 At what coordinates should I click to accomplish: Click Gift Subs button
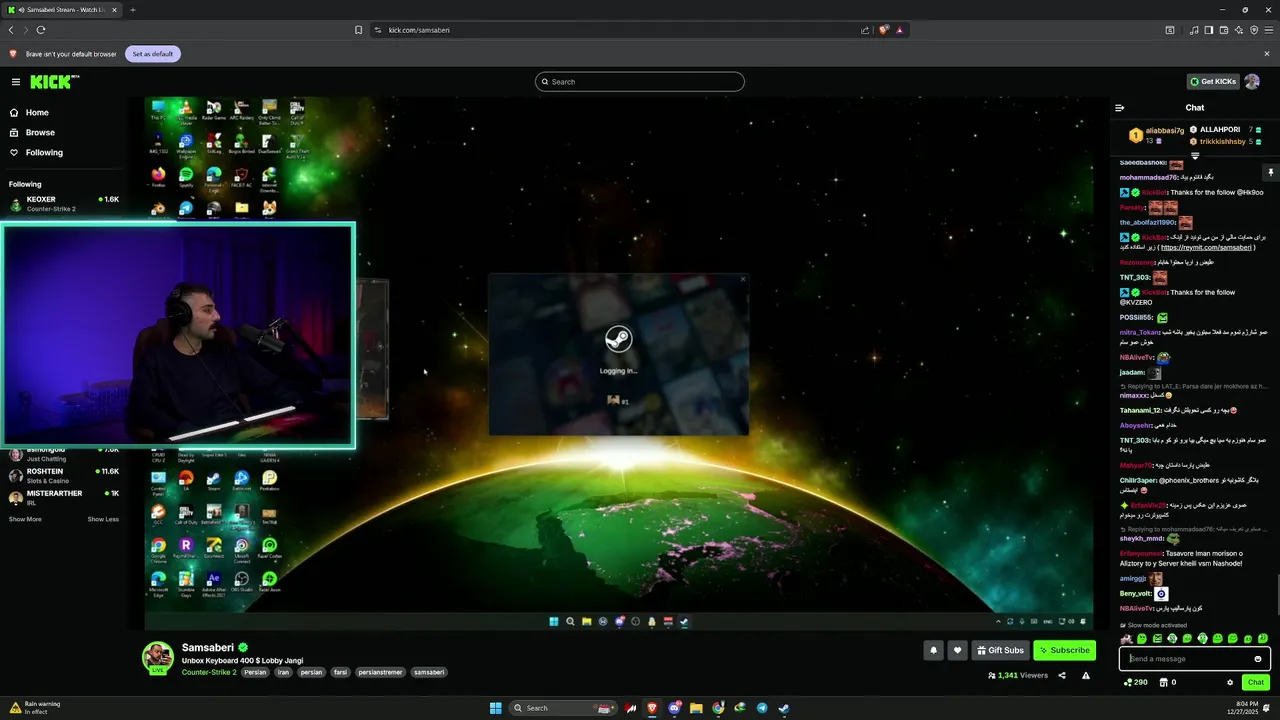pos(1000,650)
